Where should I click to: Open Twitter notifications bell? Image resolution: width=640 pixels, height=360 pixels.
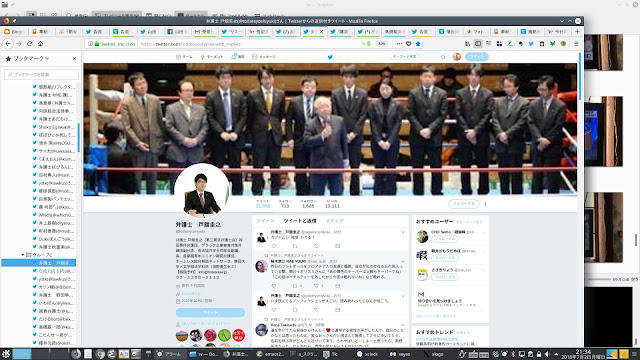click(238, 57)
